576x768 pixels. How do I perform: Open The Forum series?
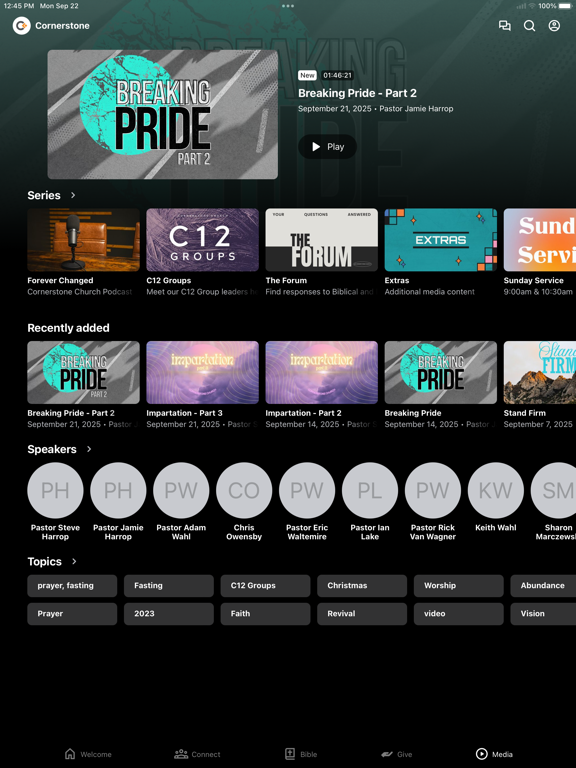point(321,240)
